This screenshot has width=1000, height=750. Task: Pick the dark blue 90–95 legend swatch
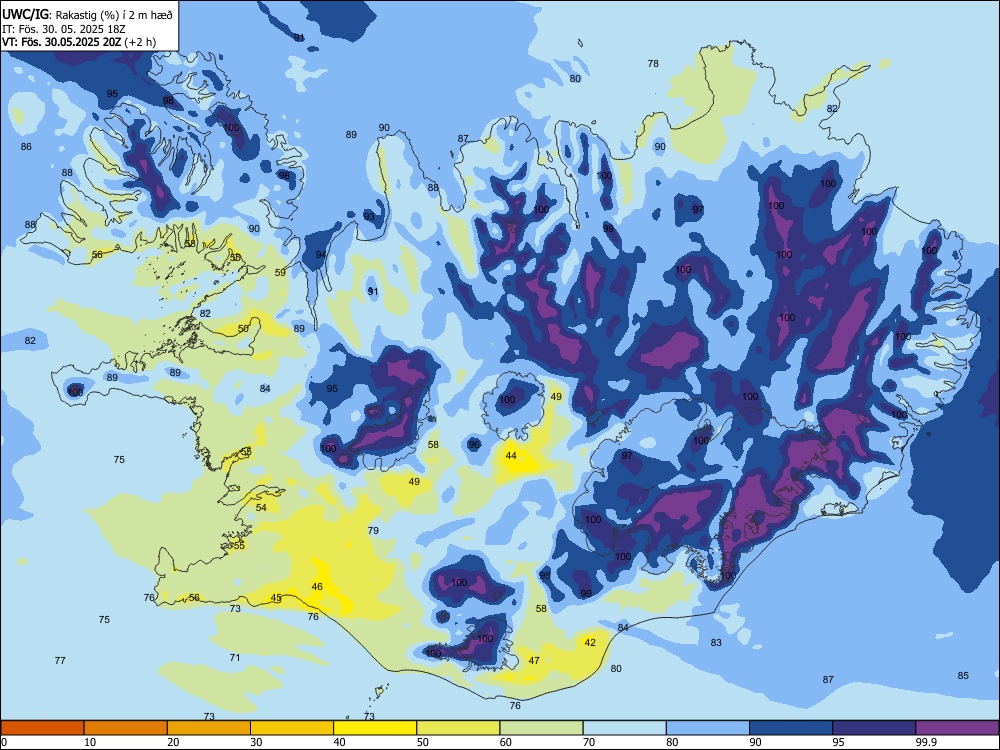[791, 728]
